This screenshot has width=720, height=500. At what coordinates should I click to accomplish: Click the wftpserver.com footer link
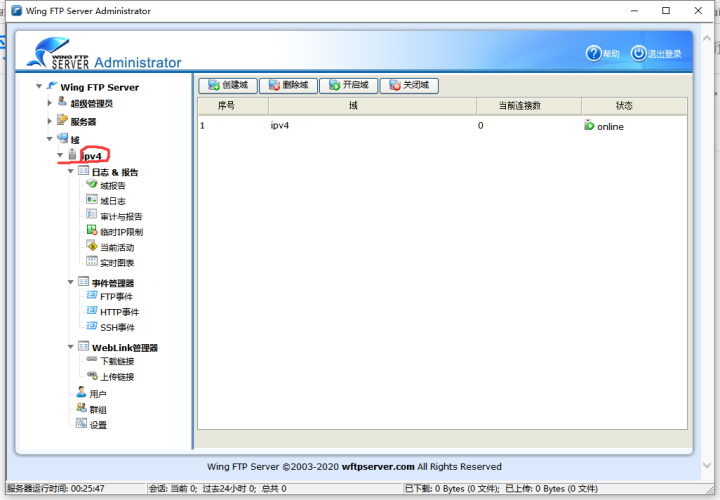[378, 467]
